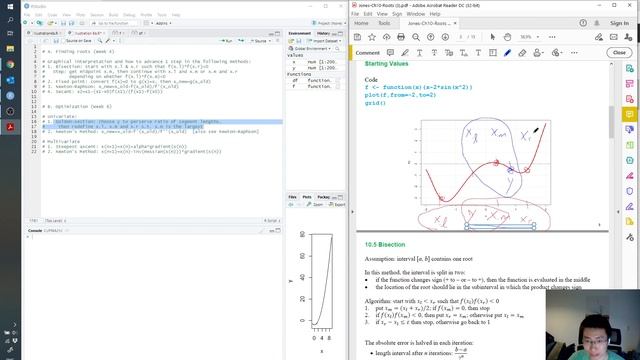Click the Close button on Comment toolbar
This screenshot has height=360, width=640.
point(619,53)
